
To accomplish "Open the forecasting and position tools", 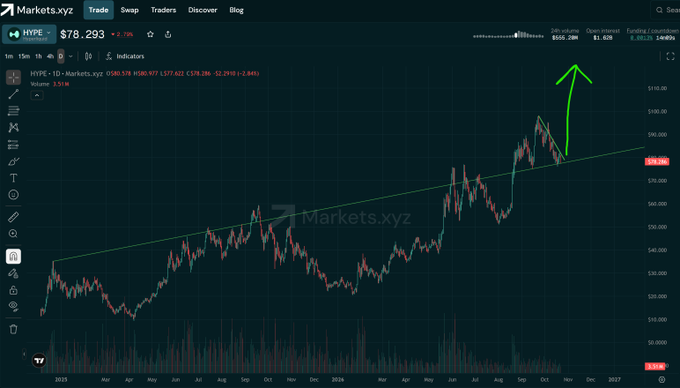I will pyautogui.click(x=13, y=144).
